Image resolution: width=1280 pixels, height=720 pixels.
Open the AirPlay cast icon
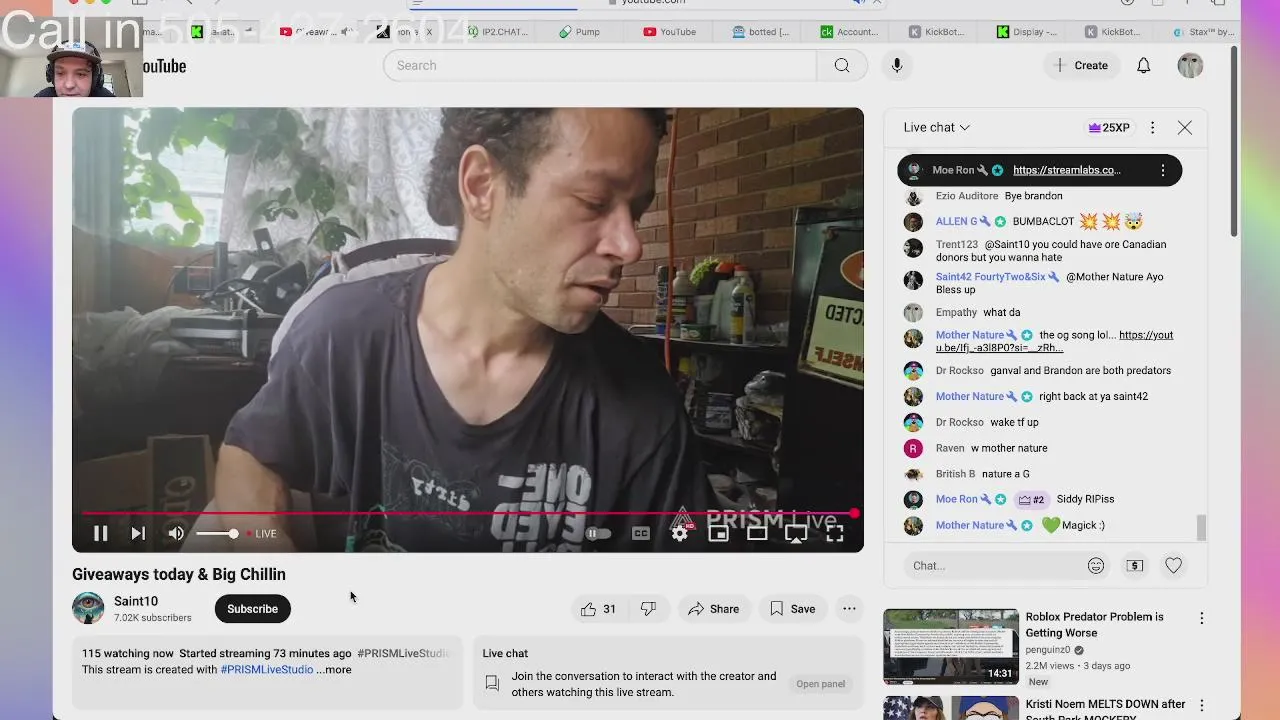[x=796, y=534]
